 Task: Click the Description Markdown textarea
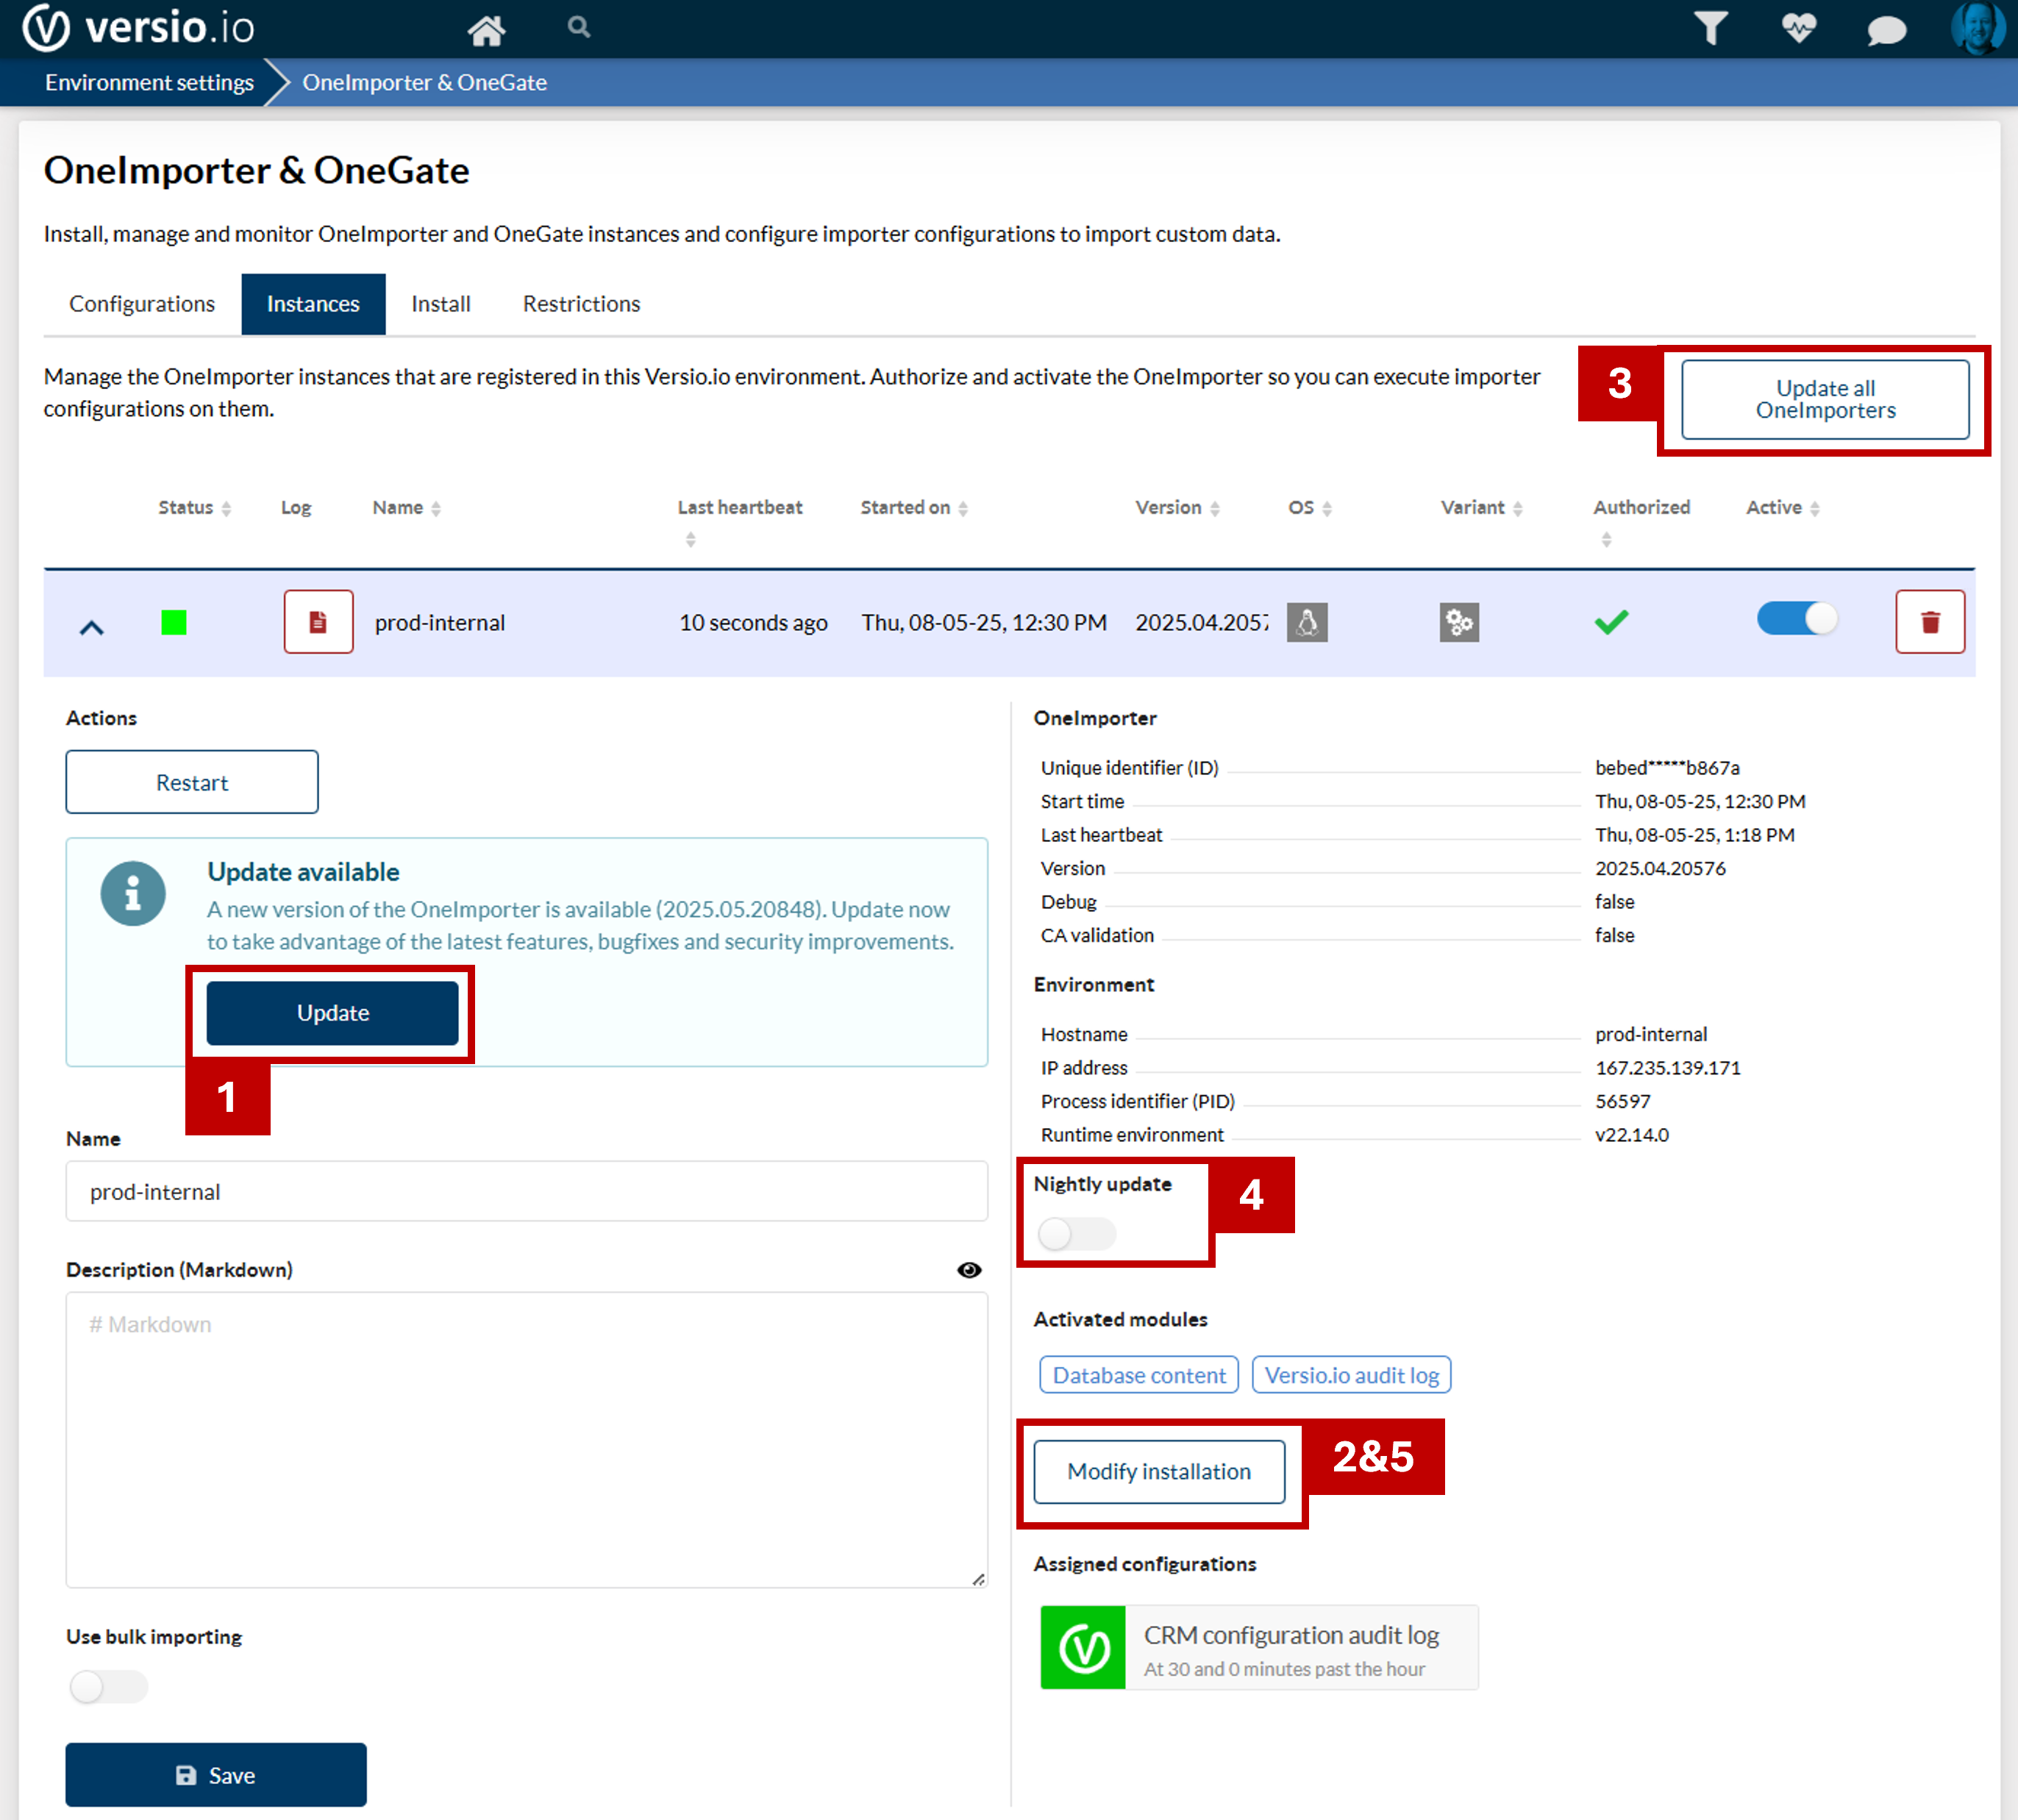tap(527, 1439)
